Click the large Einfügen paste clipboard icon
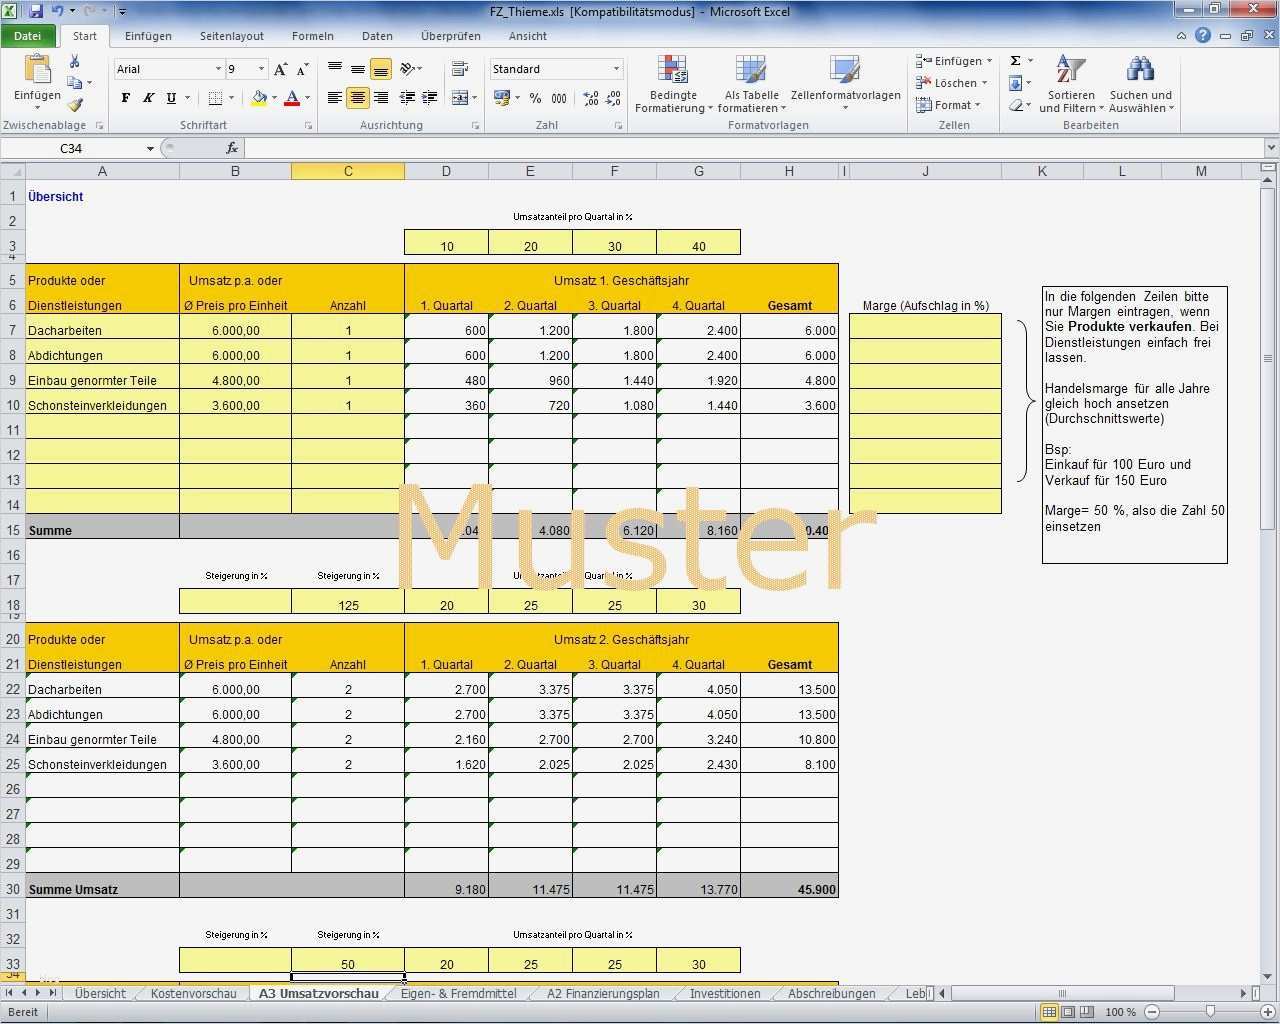Viewport: 1280px width, 1024px height. coord(37,69)
